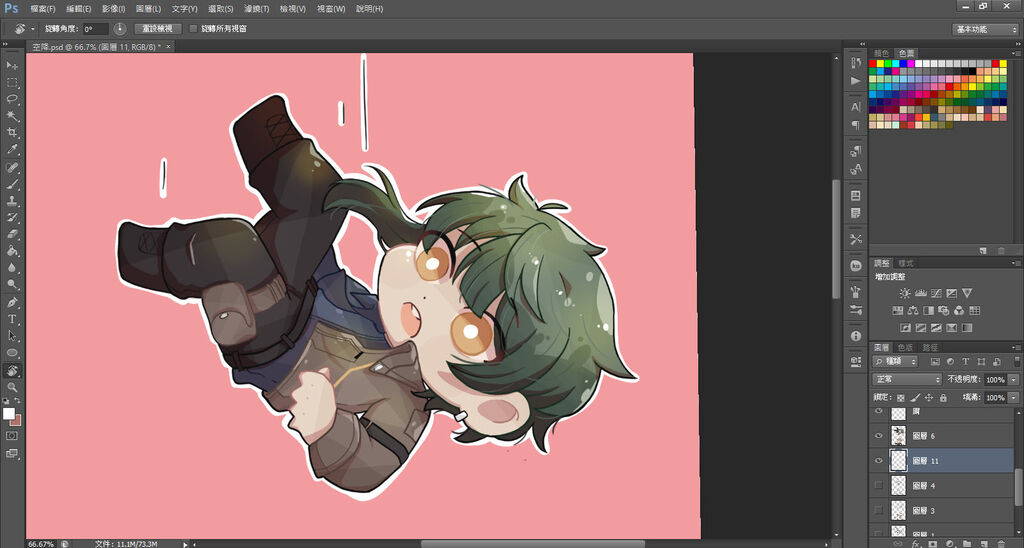The height and width of the screenshot is (548, 1024).
Task: Select the History Brush tool
Action: pos(12,218)
